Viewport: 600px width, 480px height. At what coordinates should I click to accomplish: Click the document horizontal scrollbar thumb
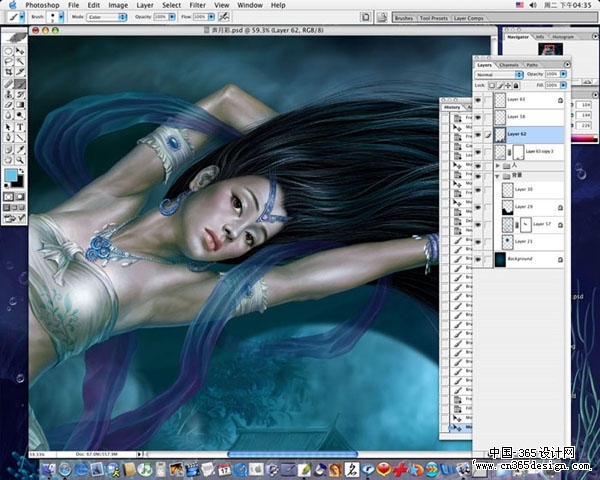pyautogui.click(x=293, y=454)
